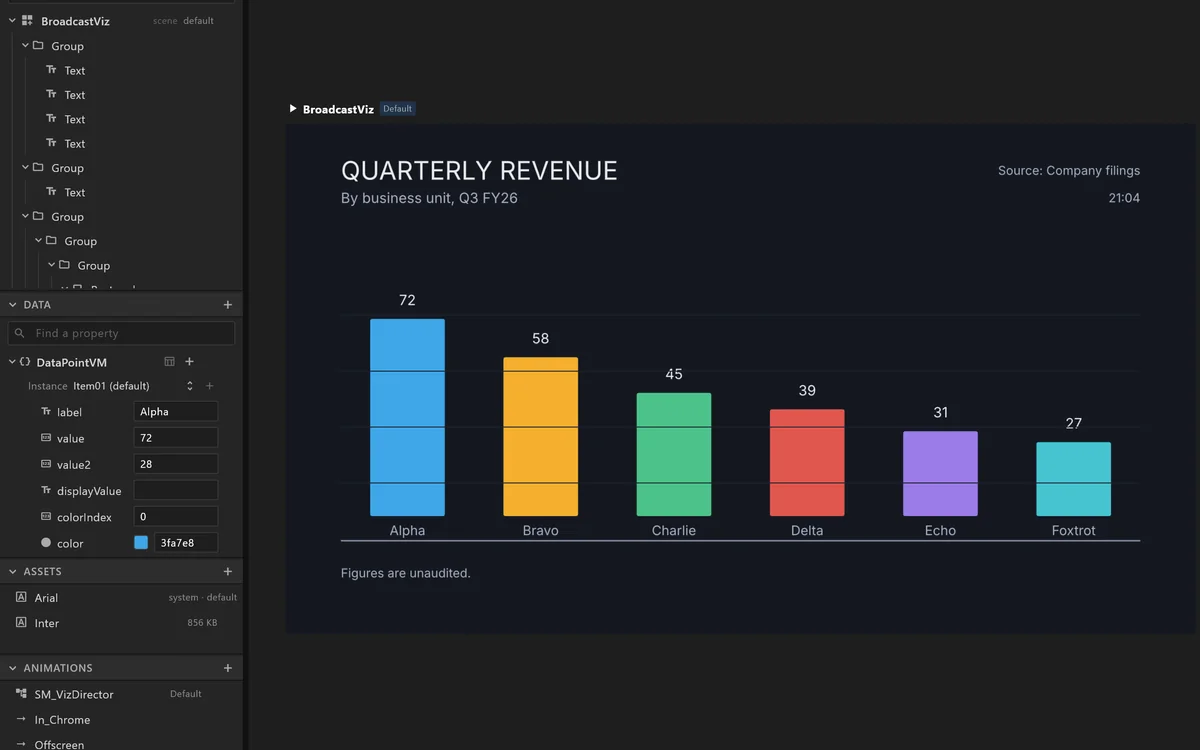This screenshot has width=1200, height=750.
Task: Add a new animation with ANIMATIONS plus
Action: tap(228, 667)
